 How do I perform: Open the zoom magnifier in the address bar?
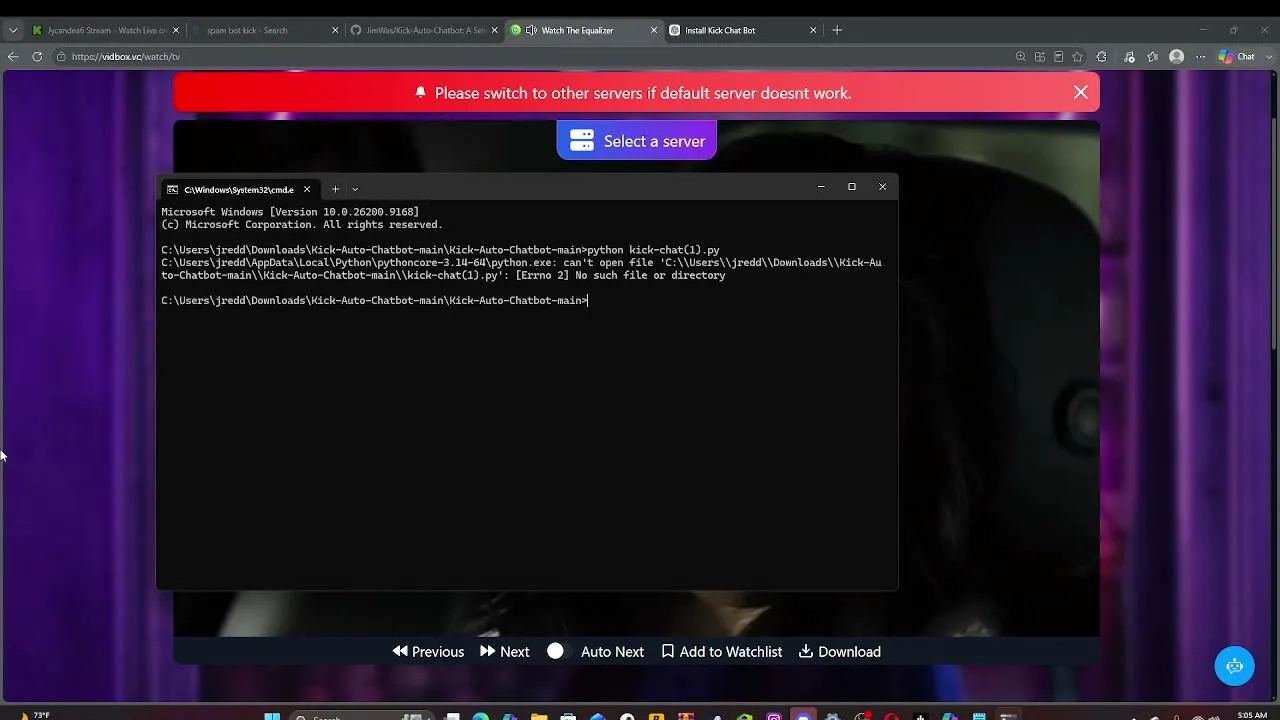pyautogui.click(x=1020, y=57)
